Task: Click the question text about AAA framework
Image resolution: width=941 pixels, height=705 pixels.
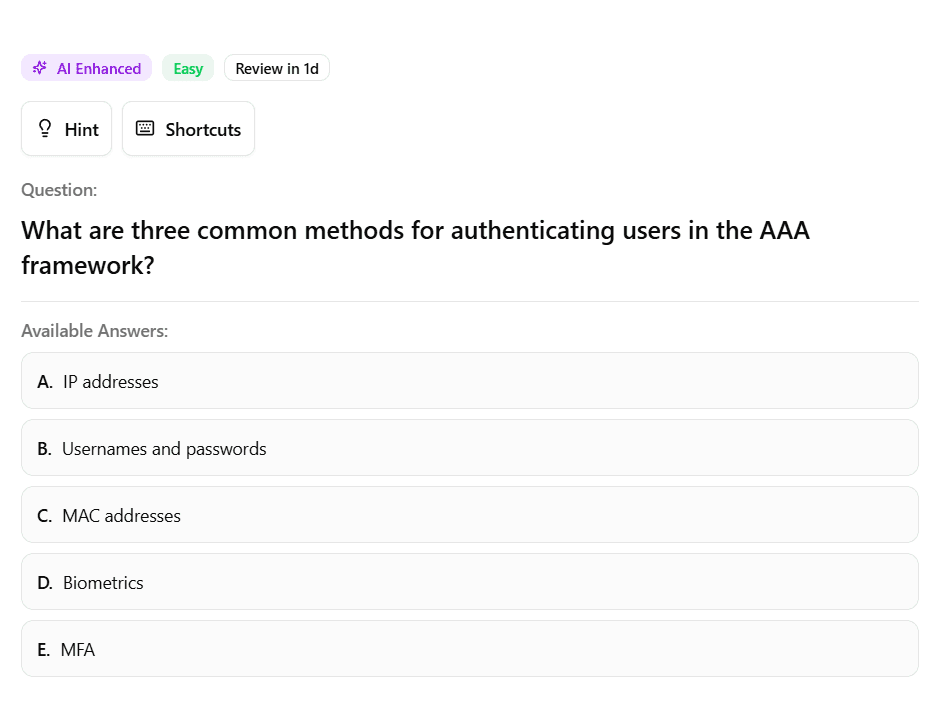Action: pyautogui.click(x=415, y=247)
